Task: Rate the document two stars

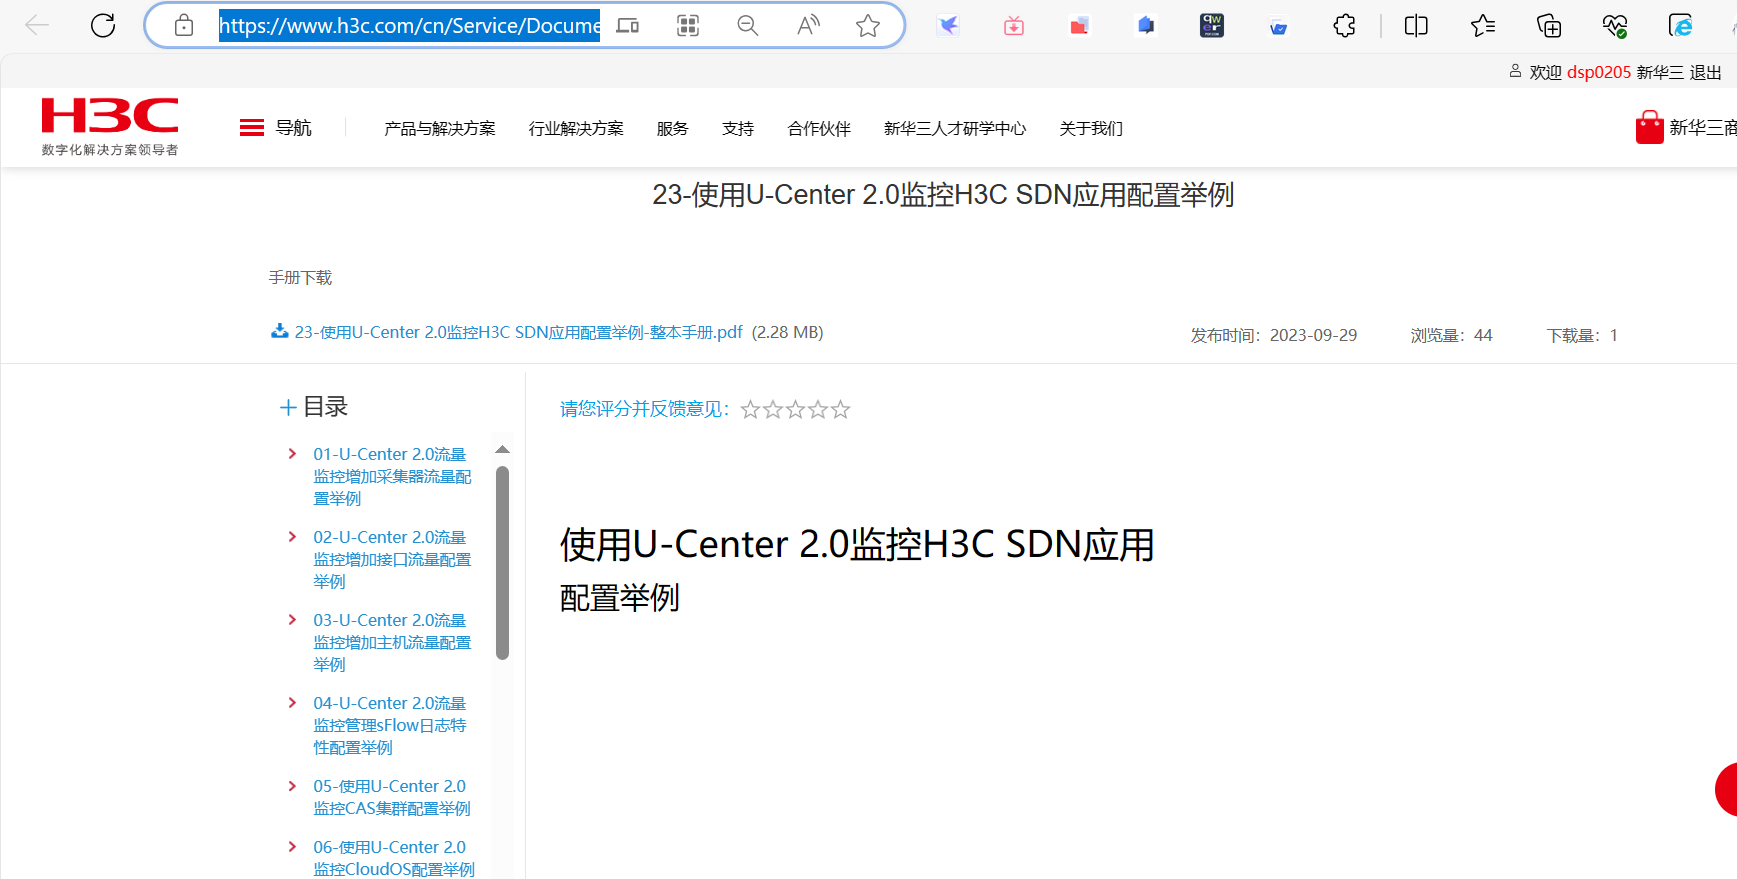Action: (x=773, y=409)
